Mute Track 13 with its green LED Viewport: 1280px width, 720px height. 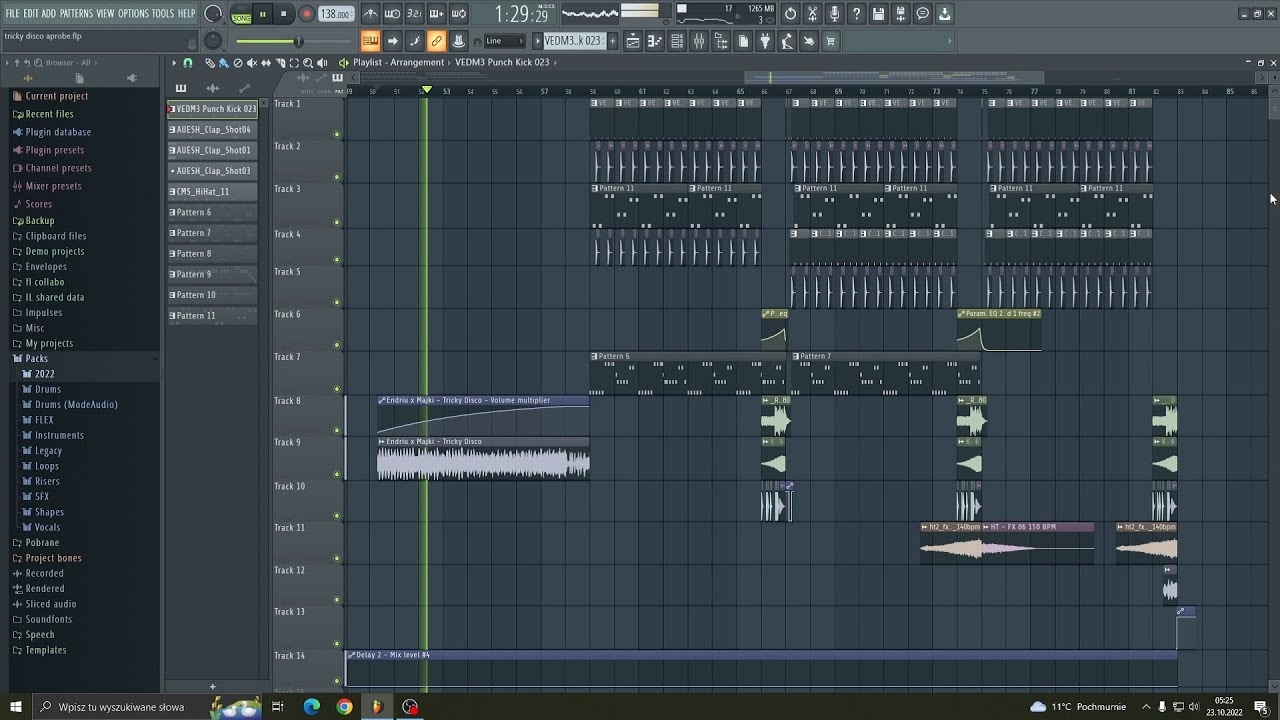337,643
